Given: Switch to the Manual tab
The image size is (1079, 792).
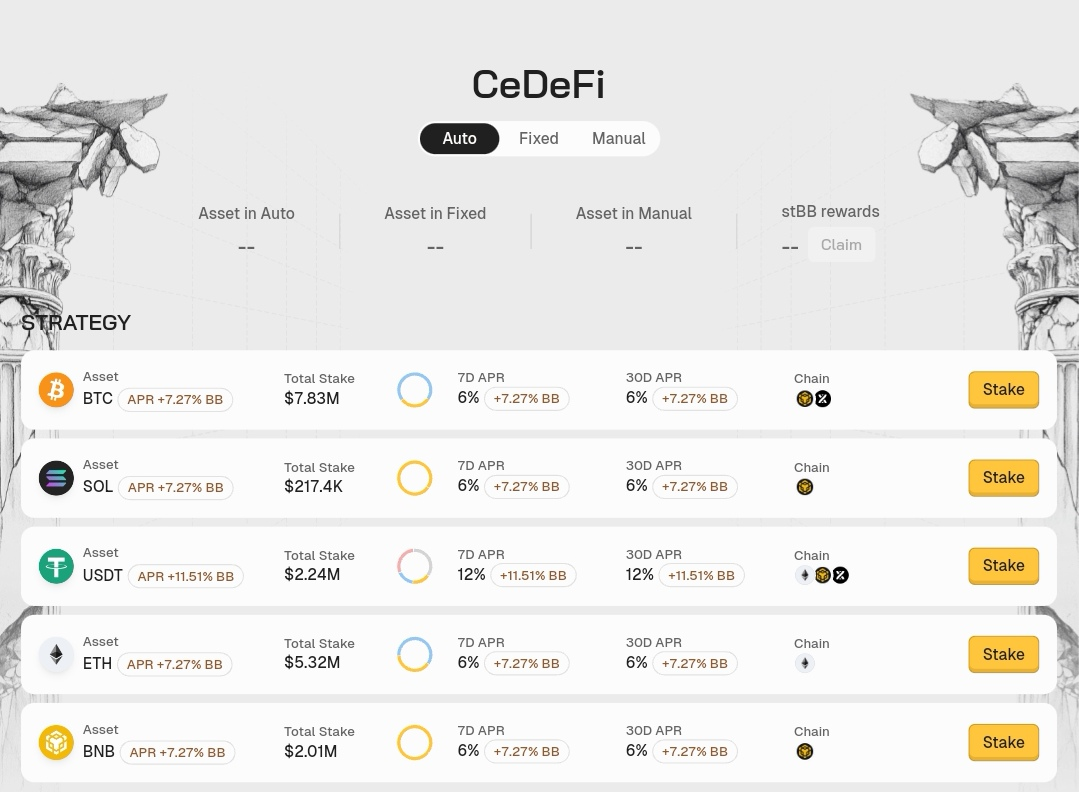Looking at the screenshot, I should (618, 139).
